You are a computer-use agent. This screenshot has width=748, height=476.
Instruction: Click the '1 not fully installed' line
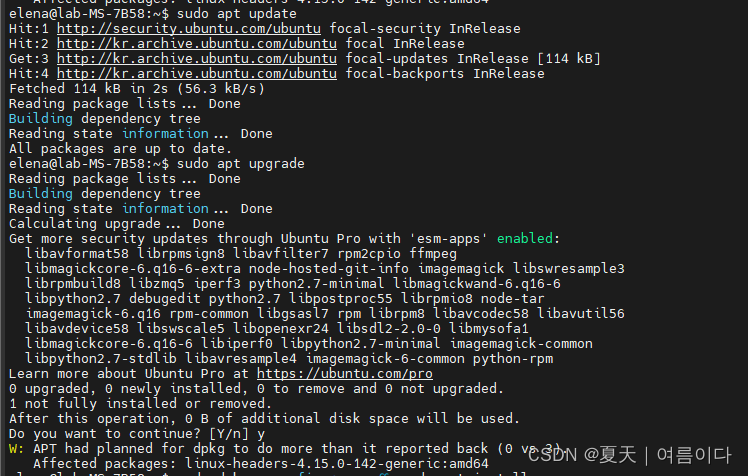point(140,404)
